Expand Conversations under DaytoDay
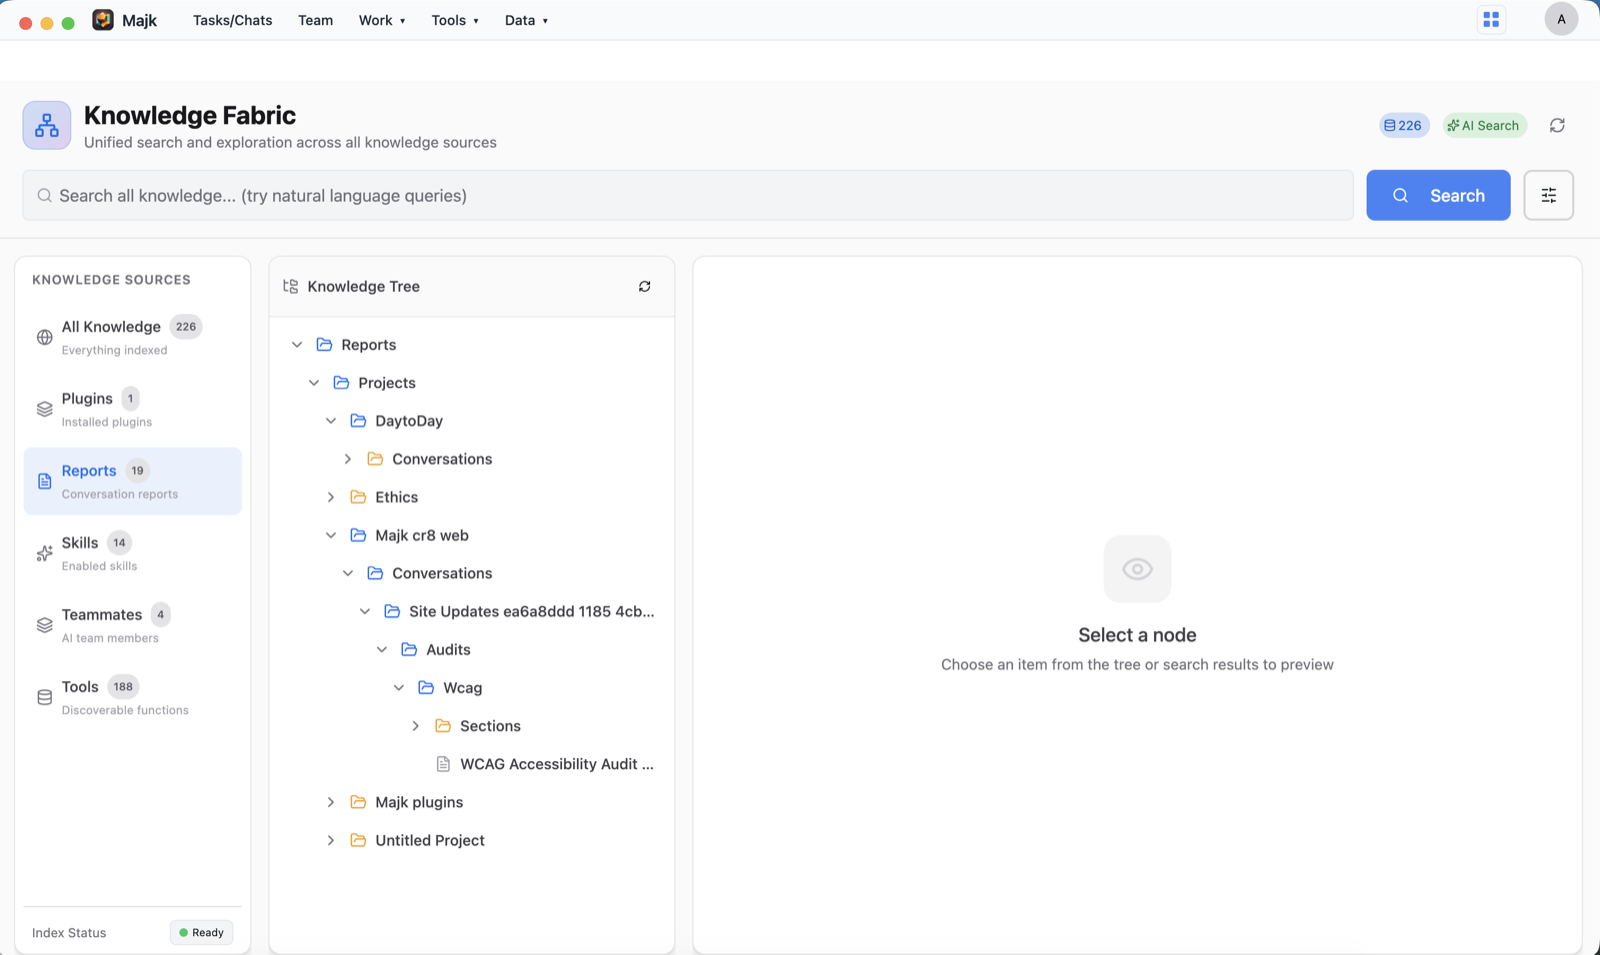The height and width of the screenshot is (955, 1600). 348,459
